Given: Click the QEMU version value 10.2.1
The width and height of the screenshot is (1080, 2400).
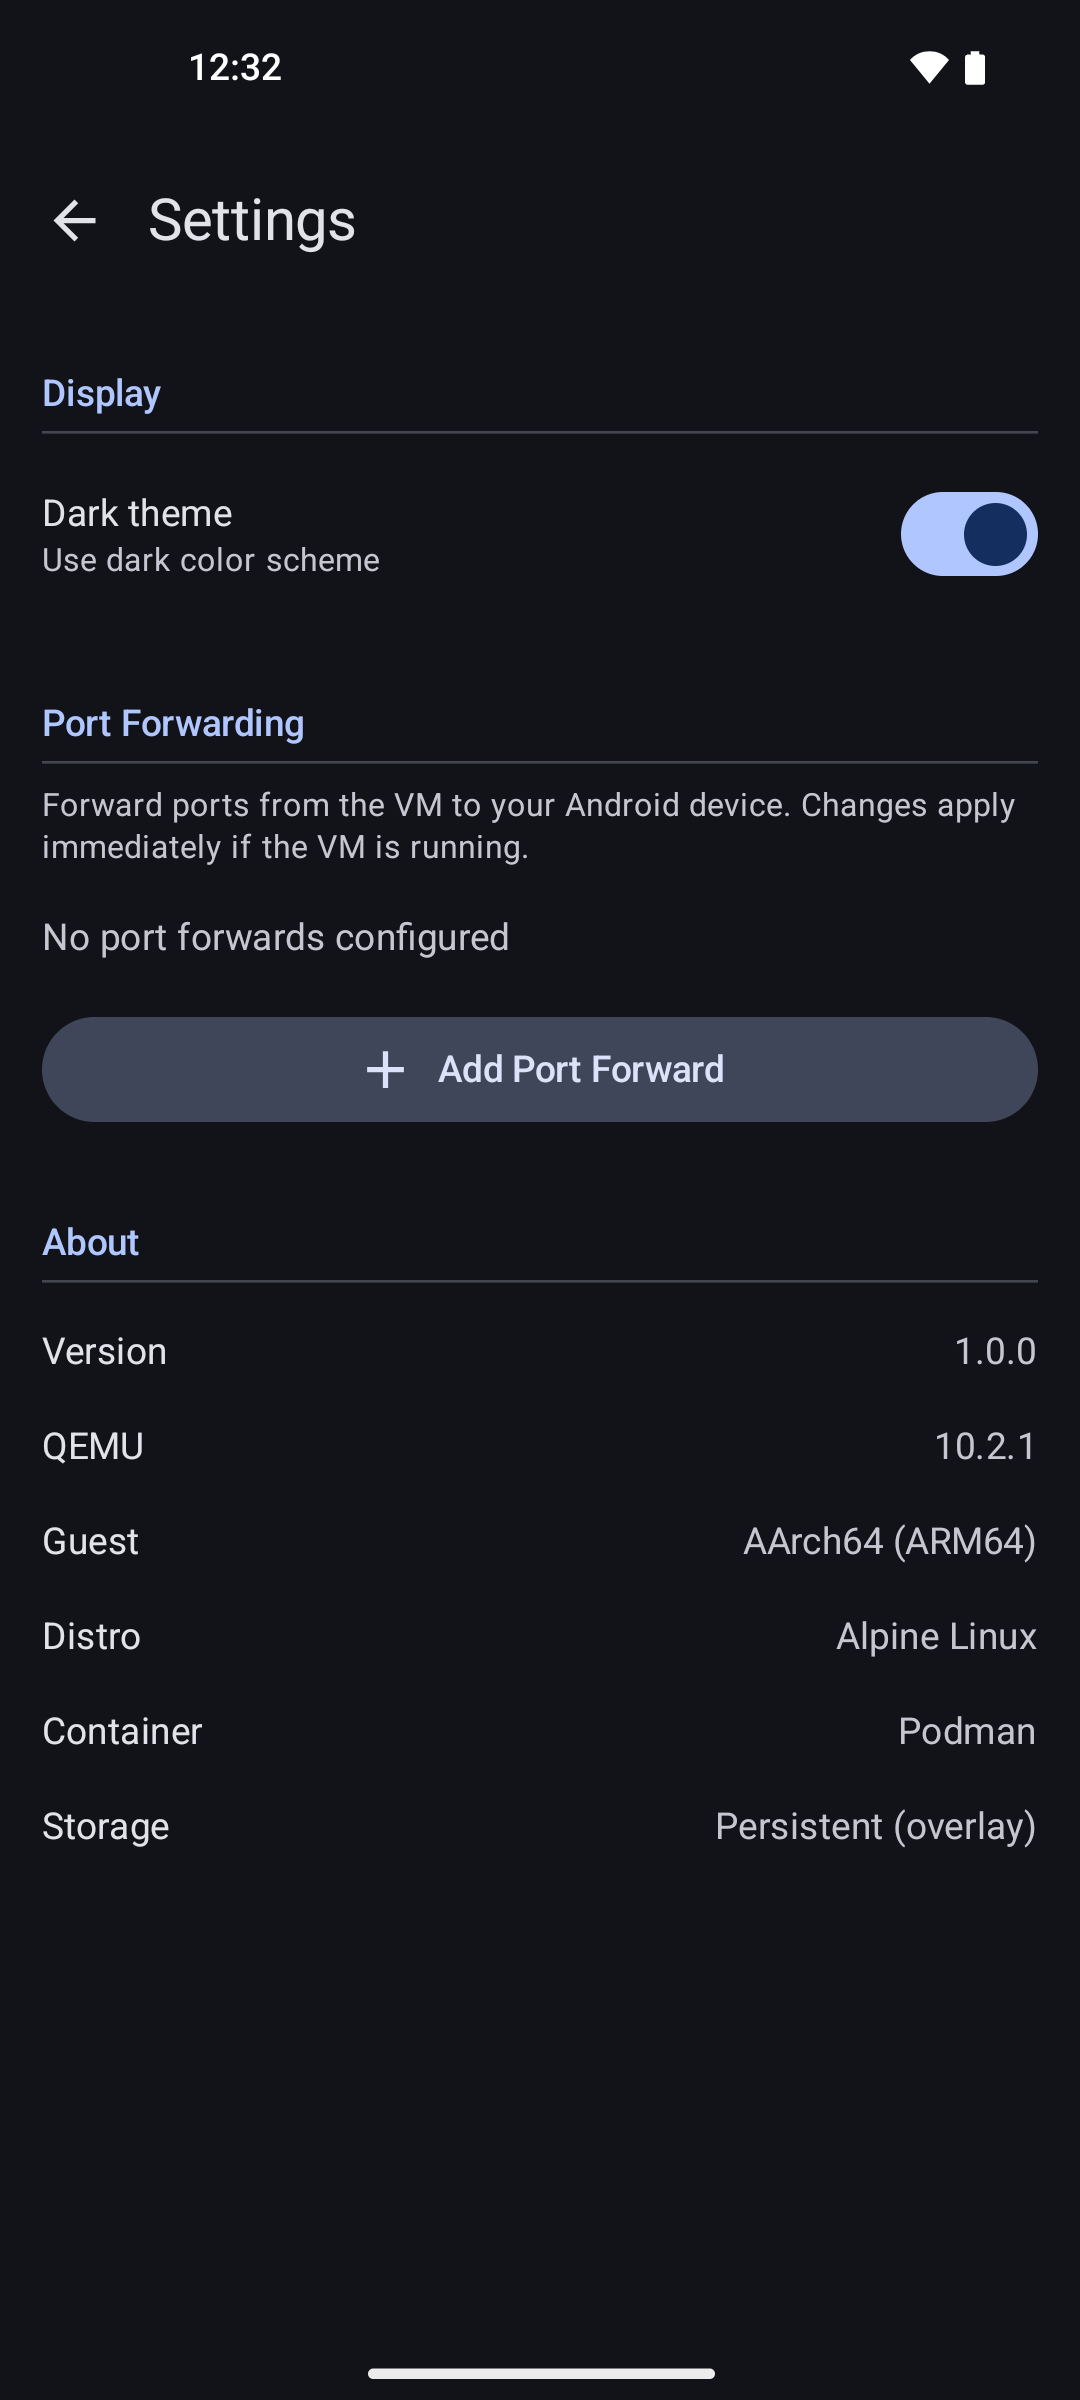Looking at the screenshot, I should [x=985, y=1446].
